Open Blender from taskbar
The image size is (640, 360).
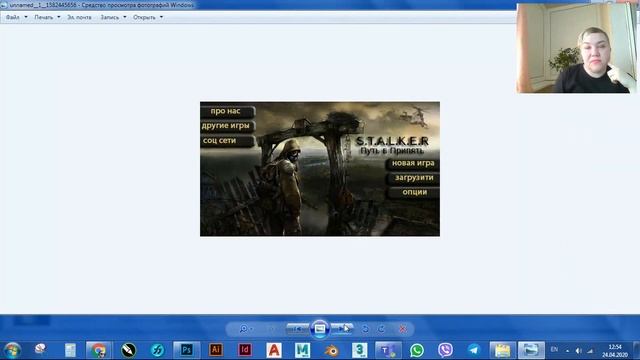point(331,350)
